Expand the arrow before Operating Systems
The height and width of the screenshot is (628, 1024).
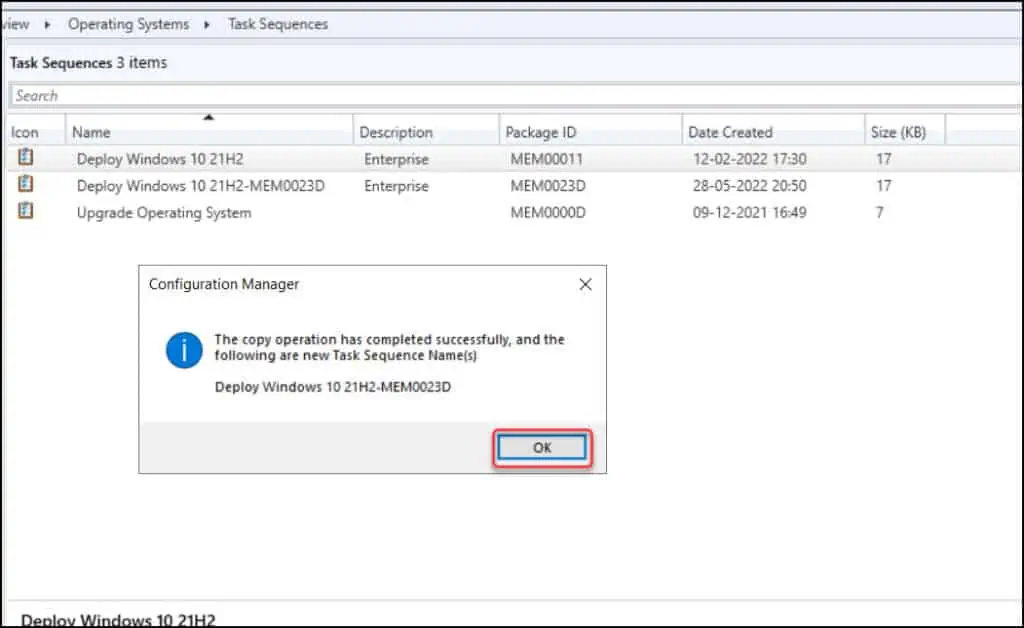pyautogui.click(x=47, y=25)
